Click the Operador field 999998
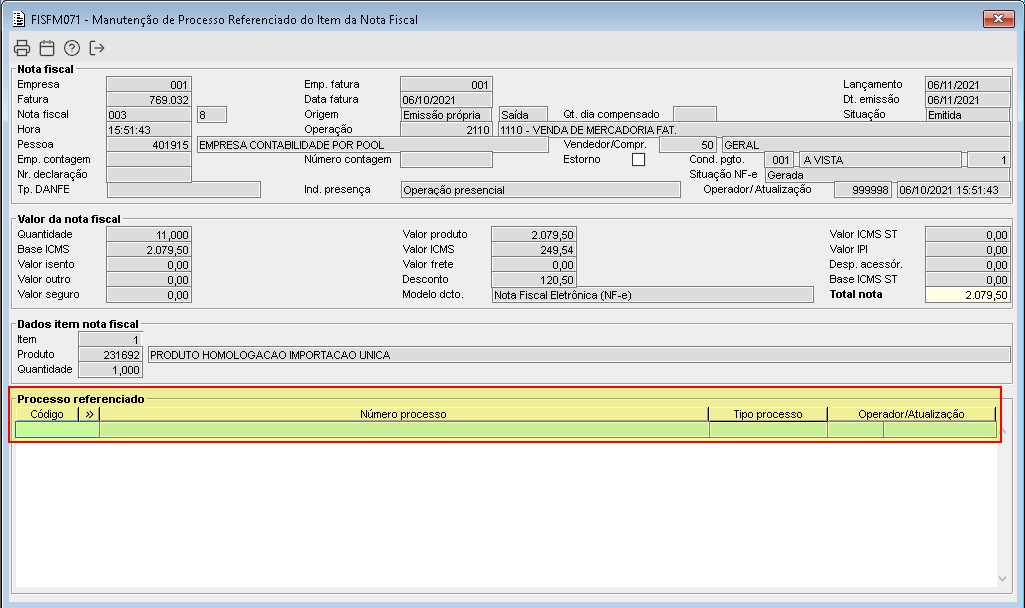 862,190
